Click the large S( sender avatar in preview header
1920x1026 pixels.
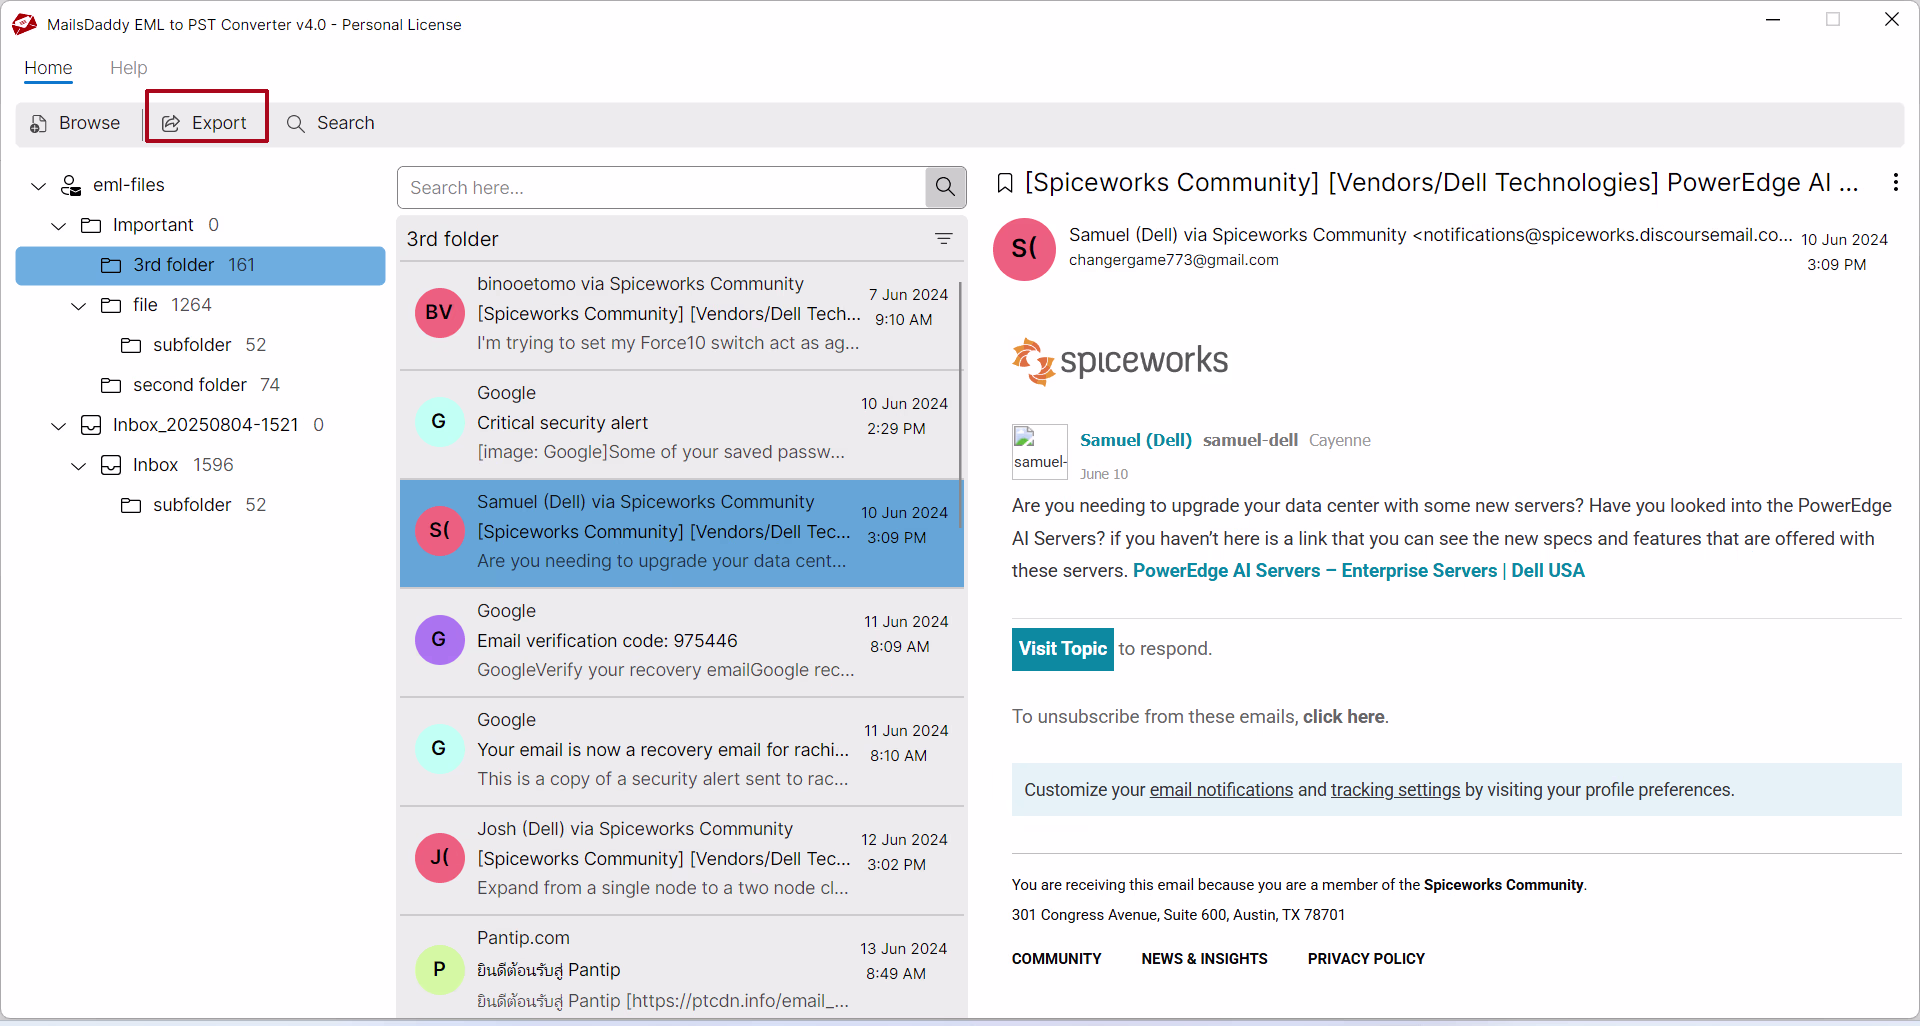1024,249
